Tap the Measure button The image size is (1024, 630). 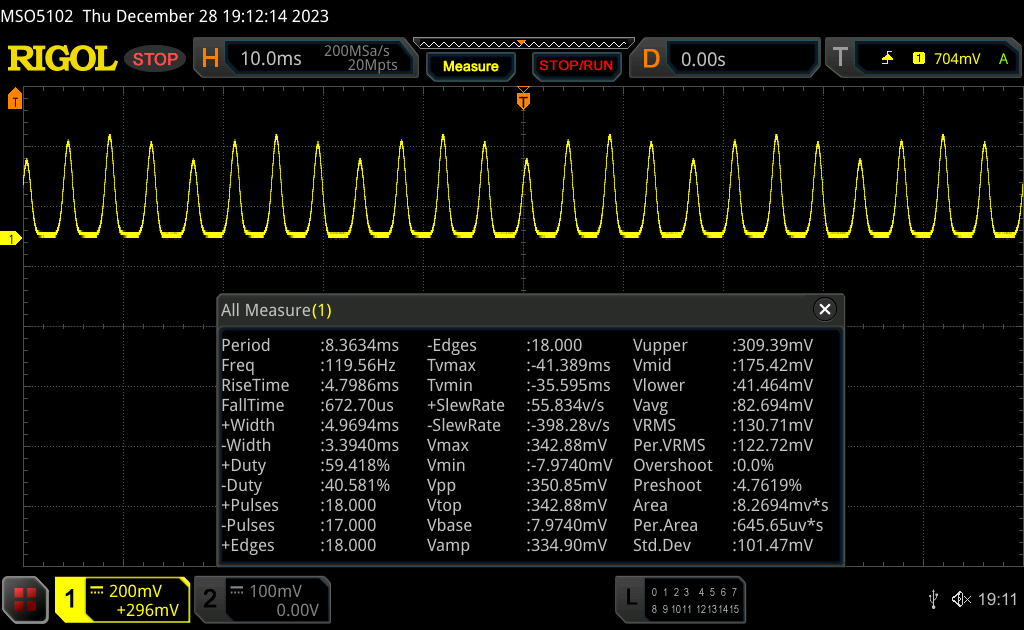point(471,66)
